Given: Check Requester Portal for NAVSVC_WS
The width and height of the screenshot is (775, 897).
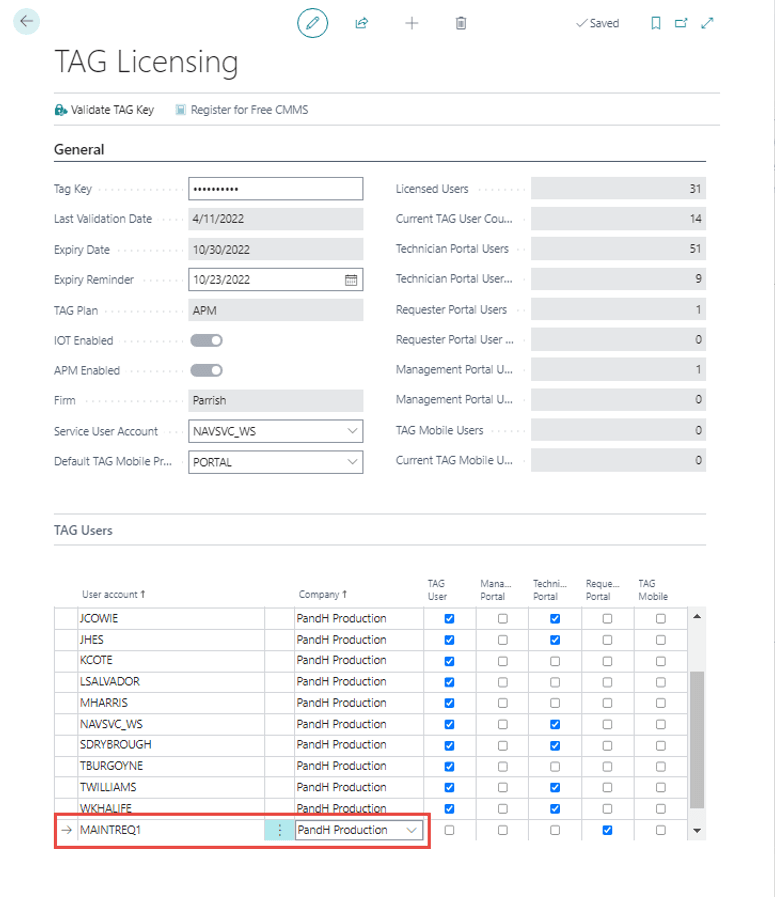Looking at the screenshot, I should [x=607, y=724].
